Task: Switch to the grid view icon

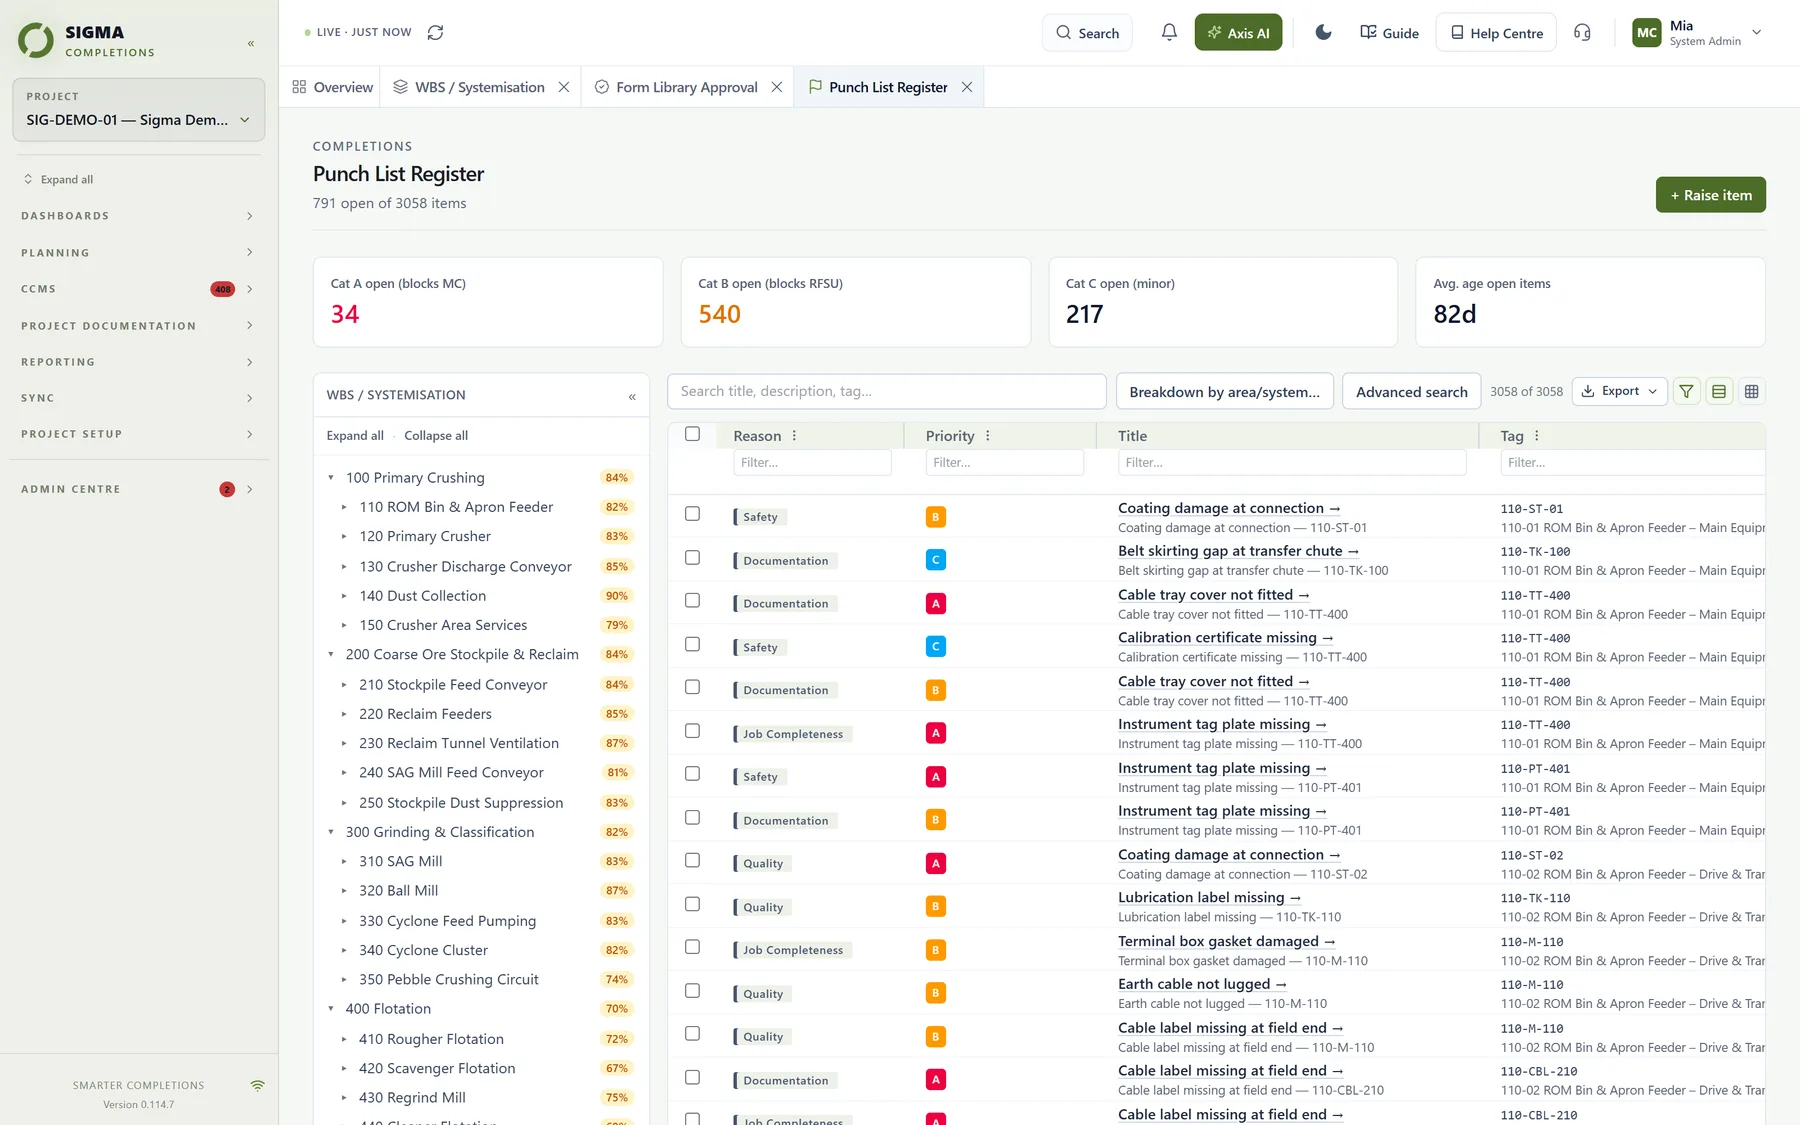Action: click(1751, 391)
